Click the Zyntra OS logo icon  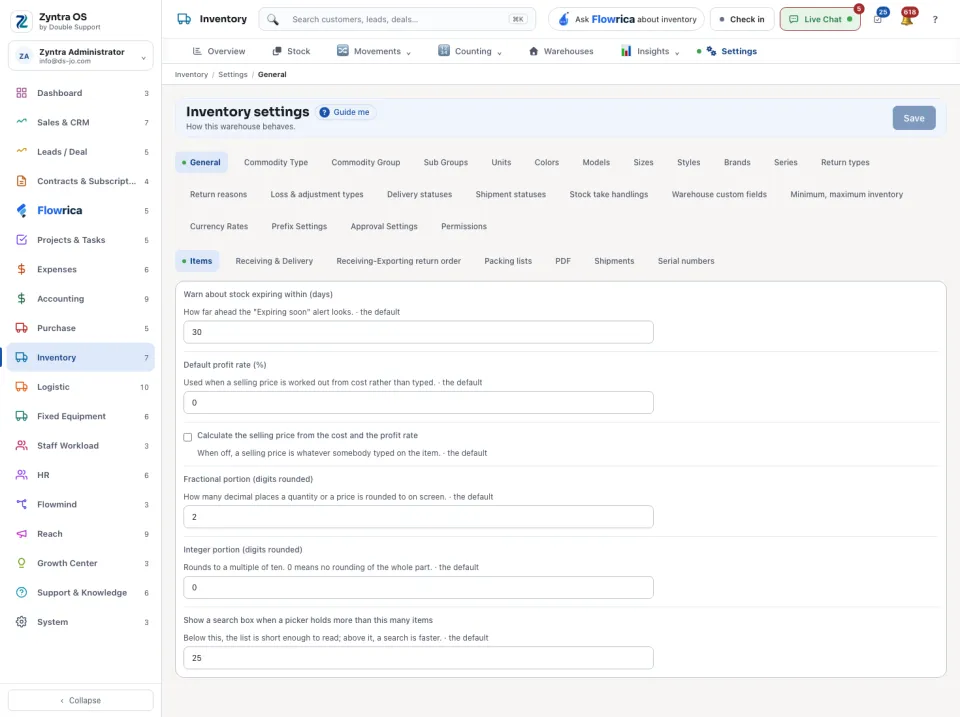click(x=22, y=21)
